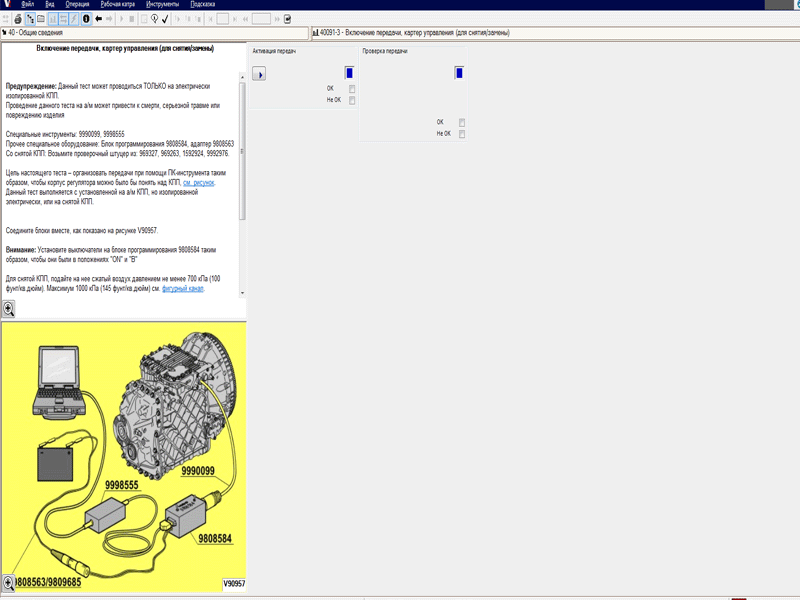800x600 pixels.
Task: Click the black back arrow icon
Action: click(99, 18)
